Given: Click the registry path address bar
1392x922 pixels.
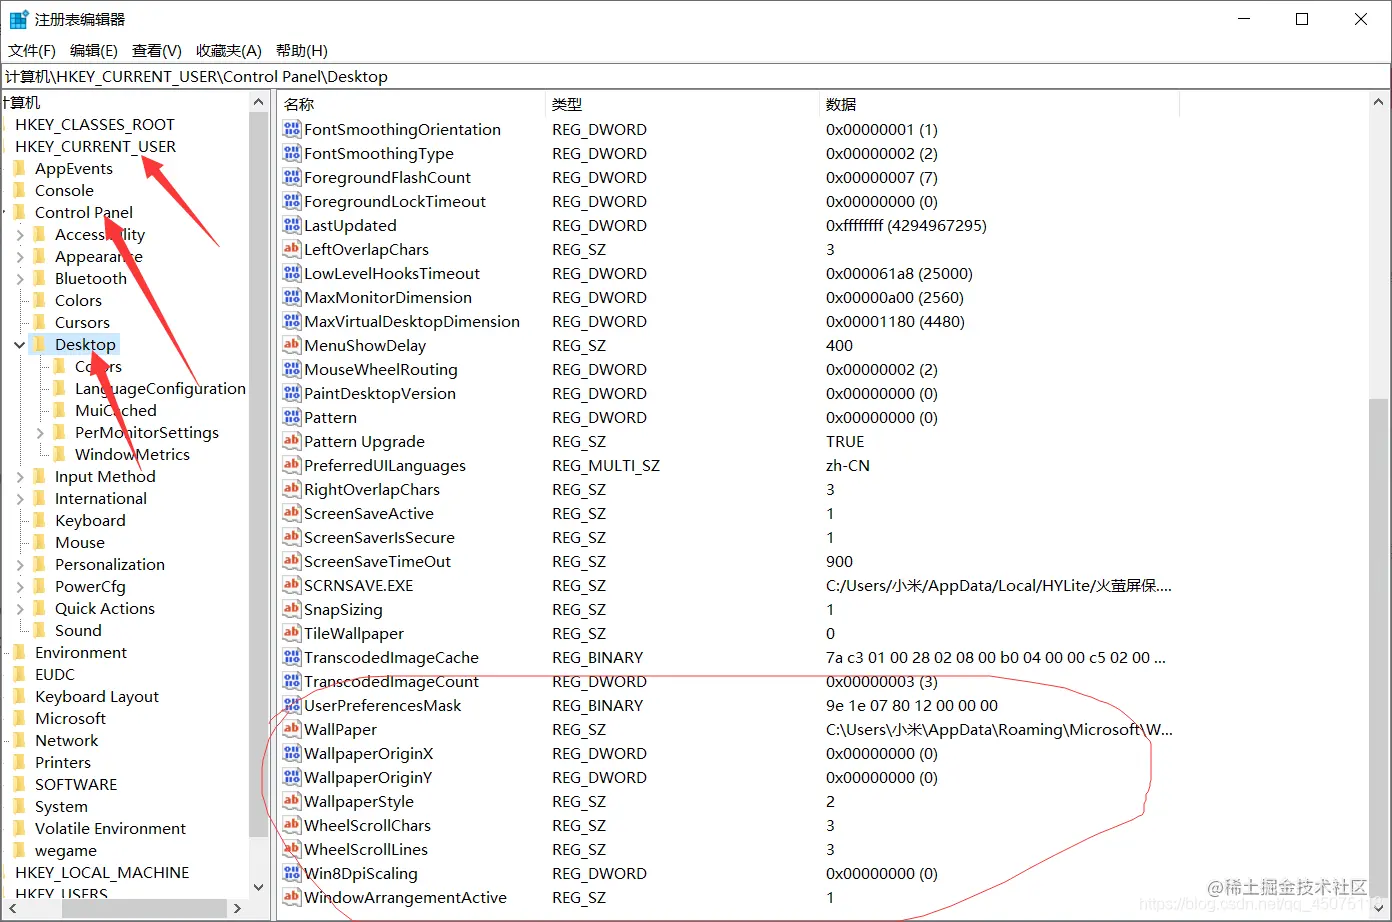Looking at the screenshot, I should 695,77.
